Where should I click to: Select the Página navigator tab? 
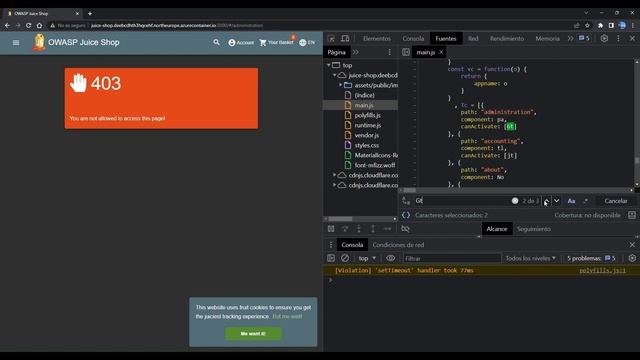336,52
